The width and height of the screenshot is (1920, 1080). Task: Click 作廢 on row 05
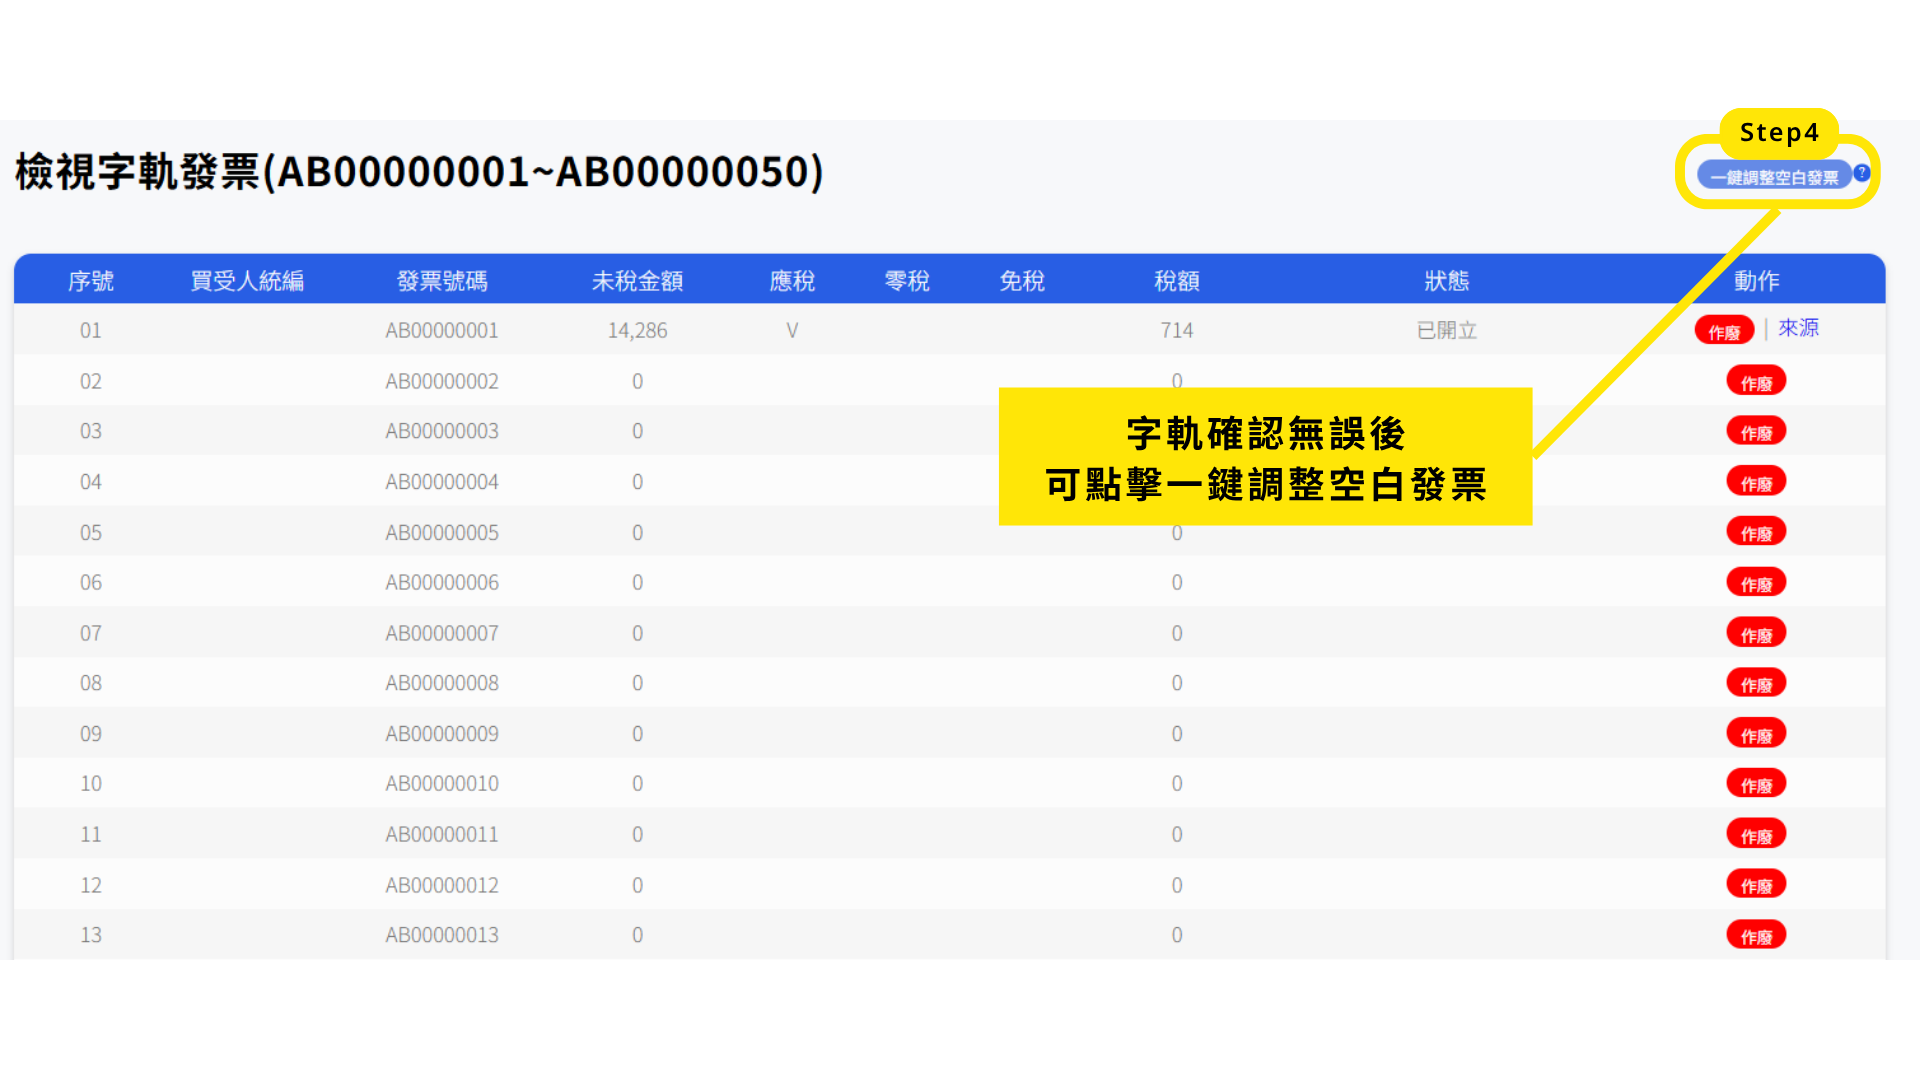[1755, 533]
